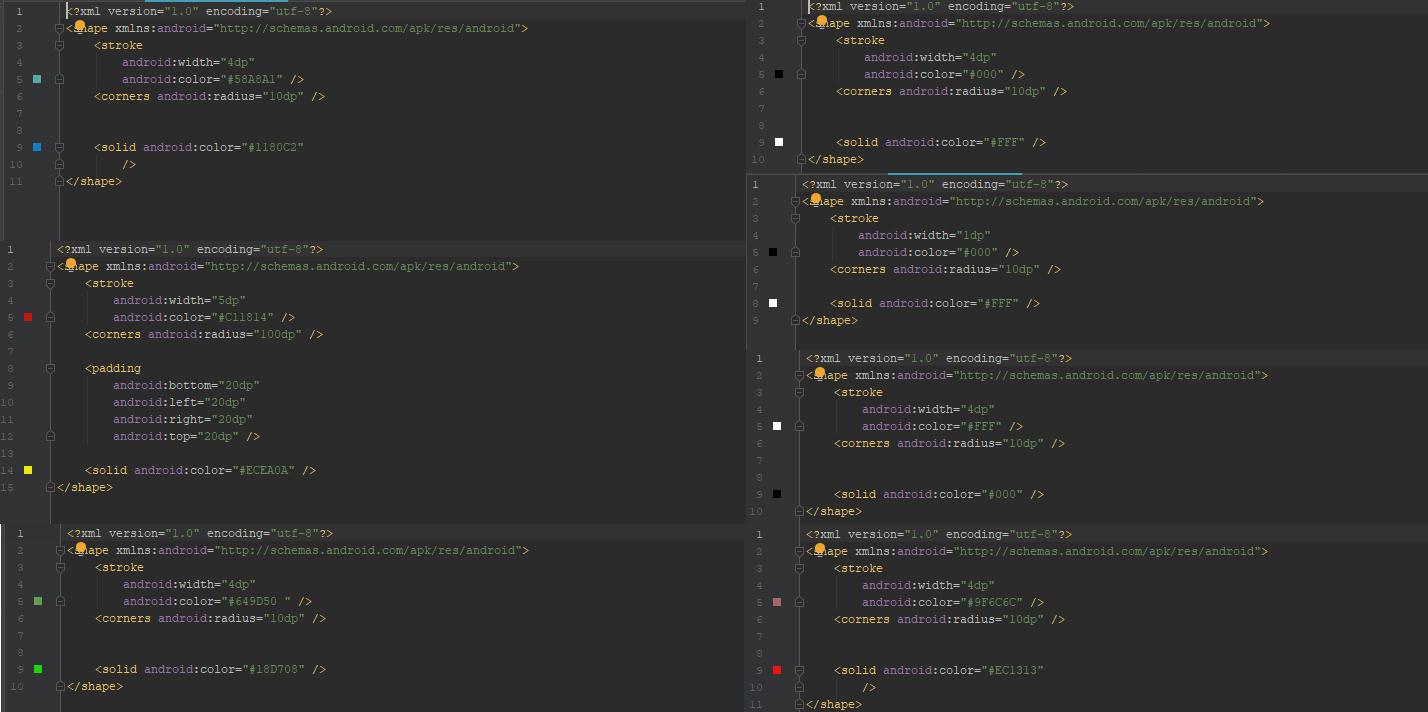Image resolution: width=1428 pixels, height=712 pixels.
Task: Click line number 15 in the padding file gutter
Action: (x=9, y=487)
